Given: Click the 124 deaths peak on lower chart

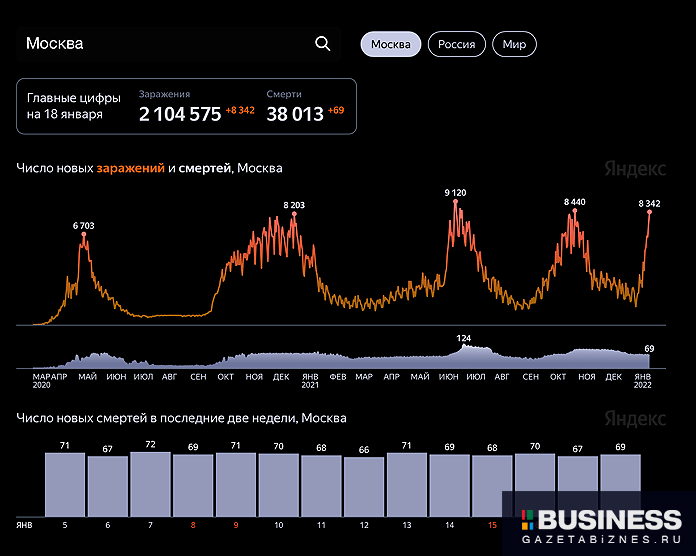Looking at the screenshot, I should click(x=463, y=346).
